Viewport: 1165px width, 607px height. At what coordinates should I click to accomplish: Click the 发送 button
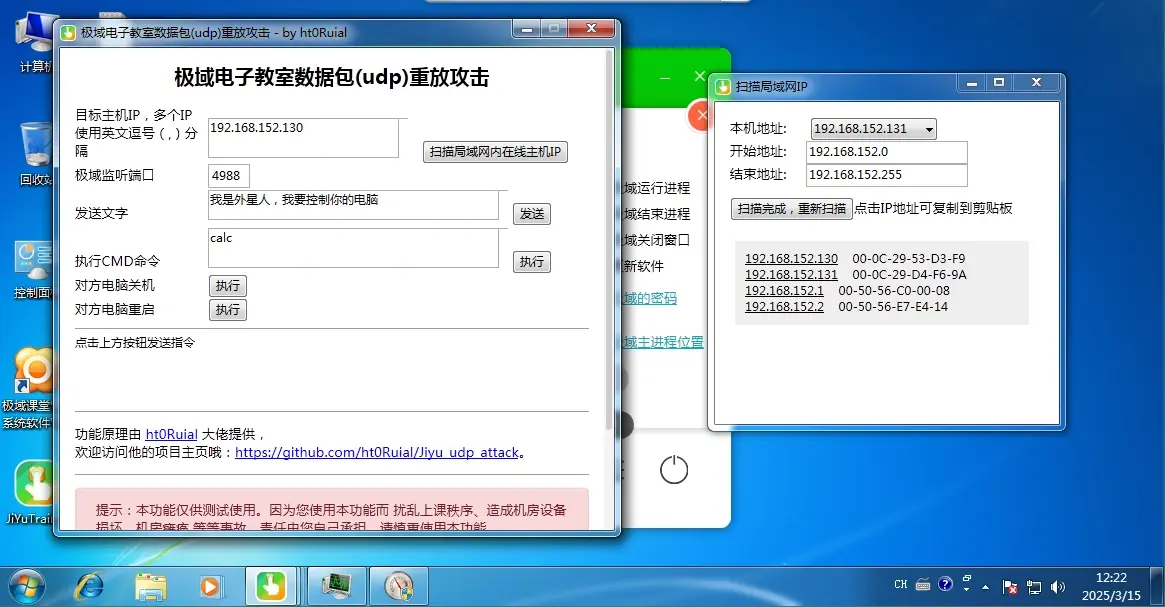(x=532, y=214)
